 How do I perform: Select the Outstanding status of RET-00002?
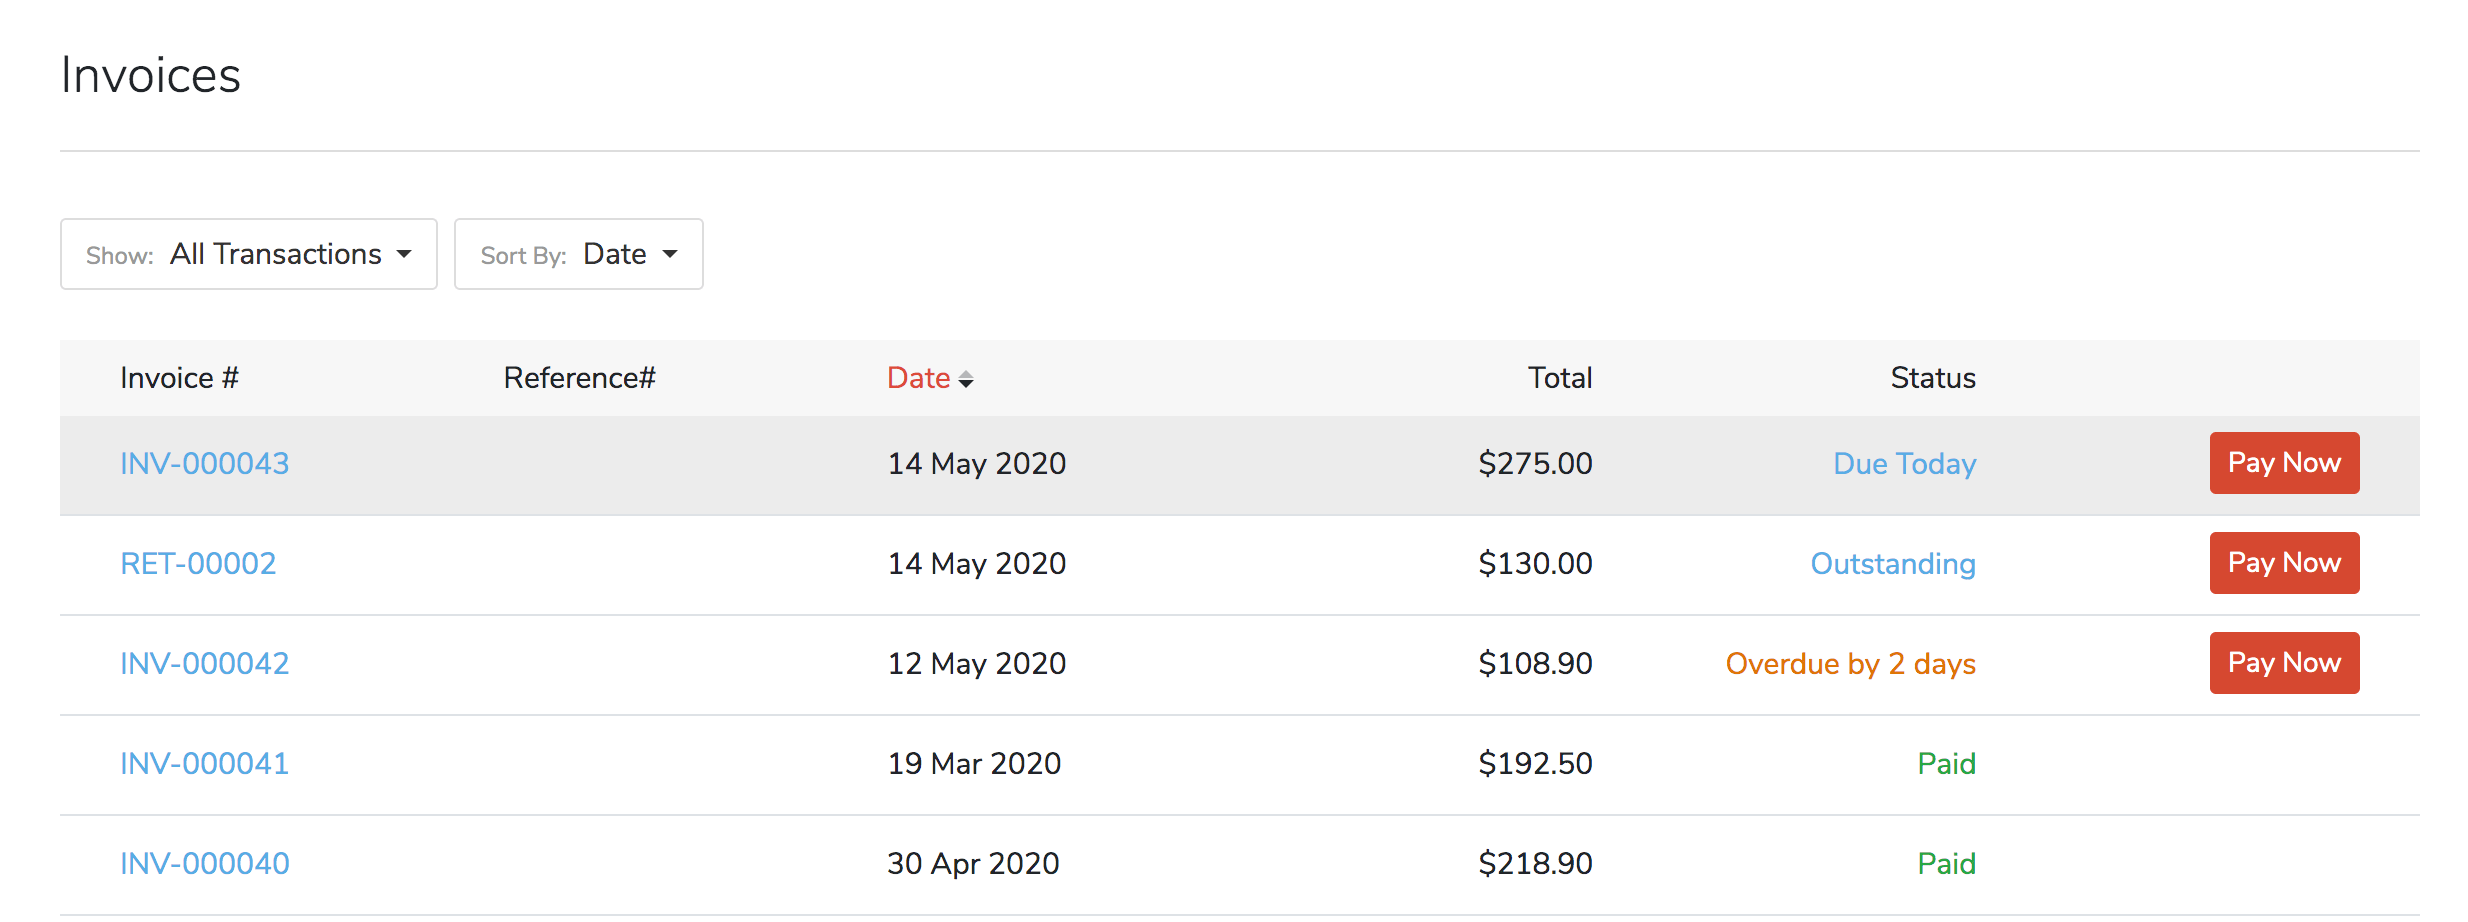pyautogui.click(x=1891, y=563)
